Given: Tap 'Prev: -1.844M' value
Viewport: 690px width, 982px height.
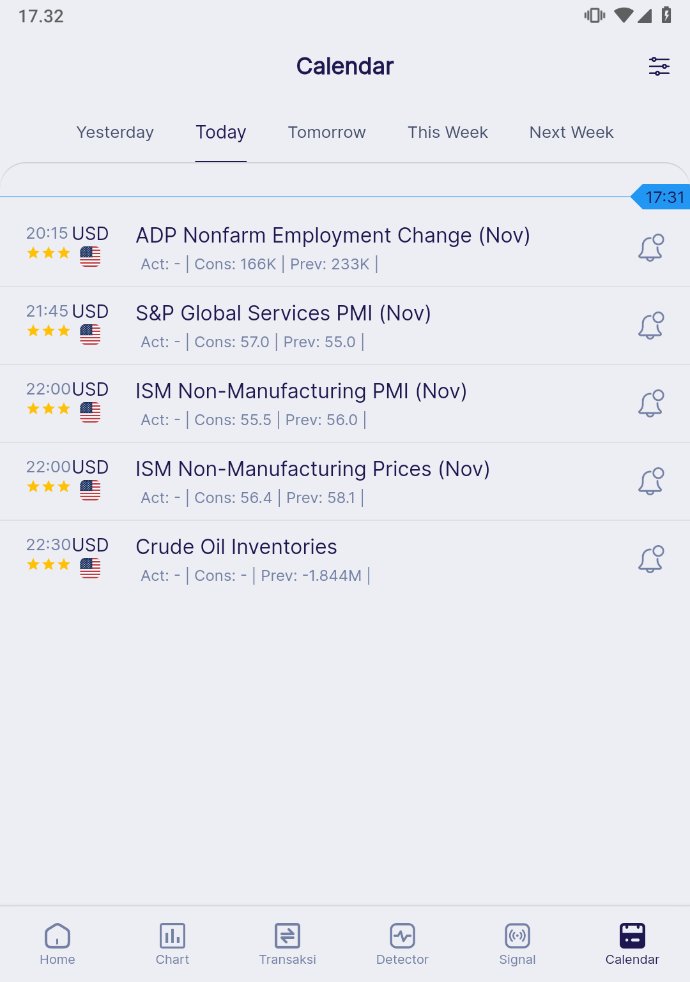Looking at the screenshot, I should pyautogui.click(x=311, y=576).
